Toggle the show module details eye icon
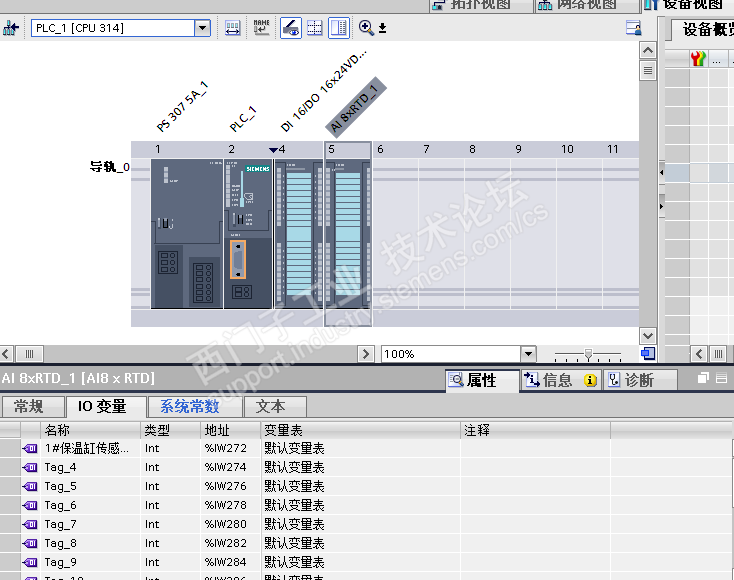Screen dimensions: 734x580 click(291, 28)
